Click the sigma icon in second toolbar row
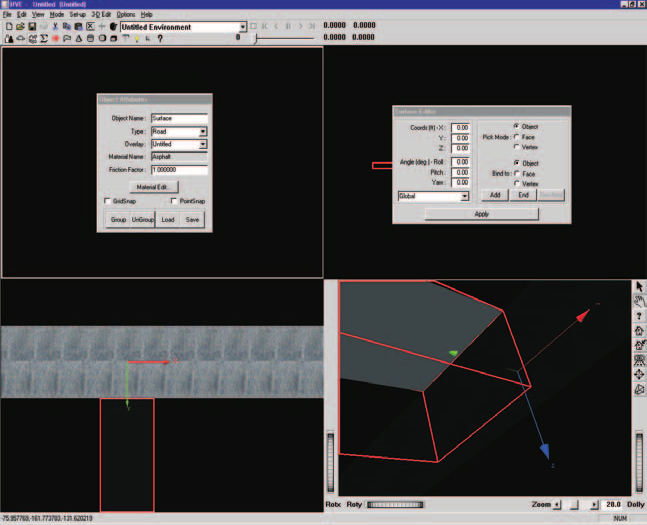Viewport: 647px width, 525px height. [x=44, y=38]
